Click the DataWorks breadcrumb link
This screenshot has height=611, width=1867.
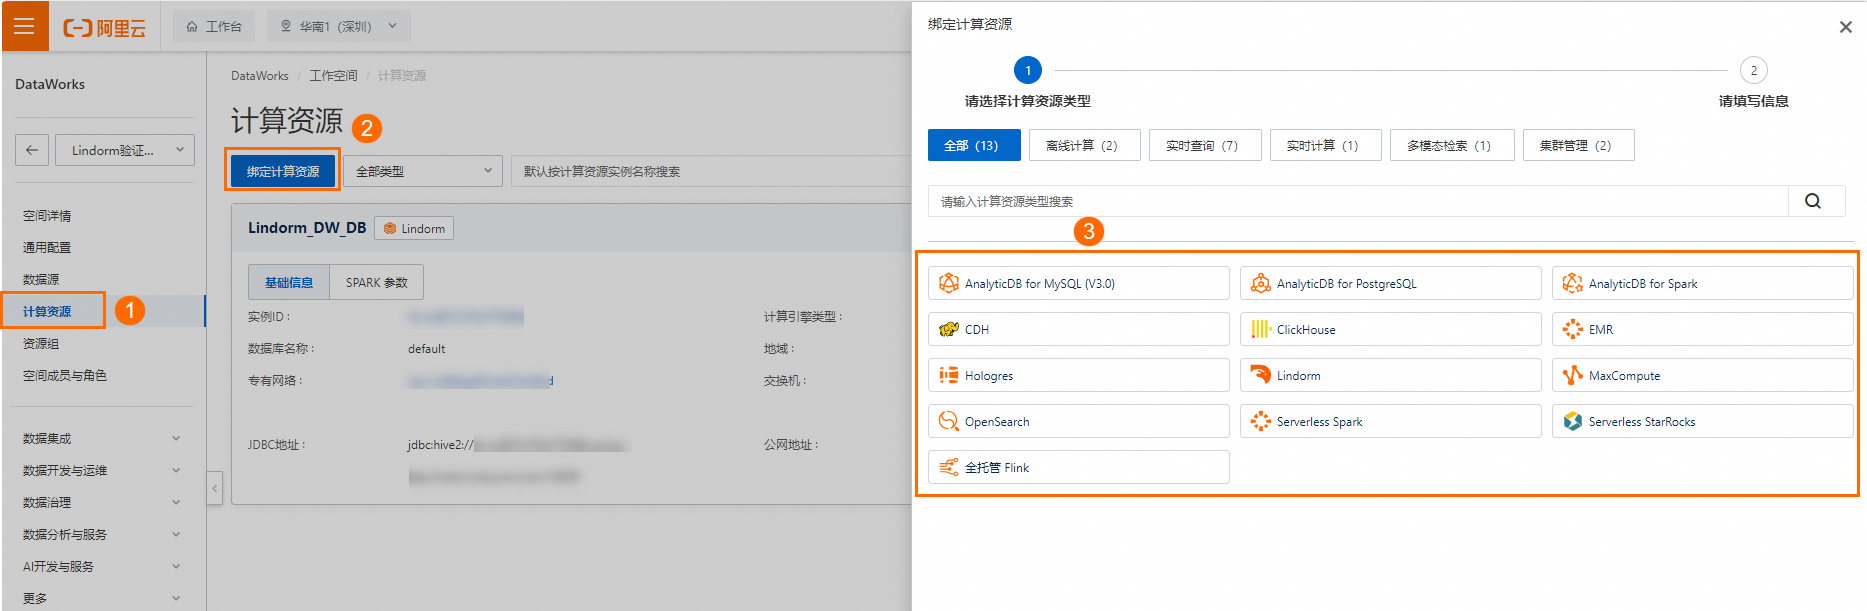259,76
